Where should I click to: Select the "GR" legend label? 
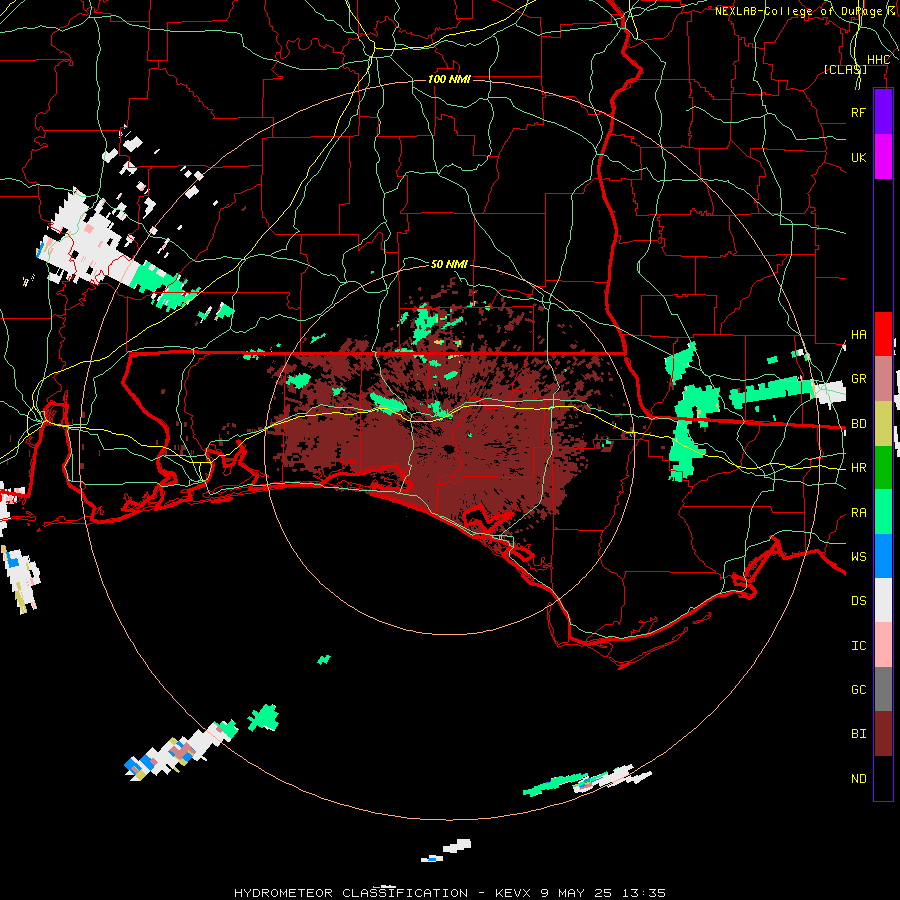point(858,378)
